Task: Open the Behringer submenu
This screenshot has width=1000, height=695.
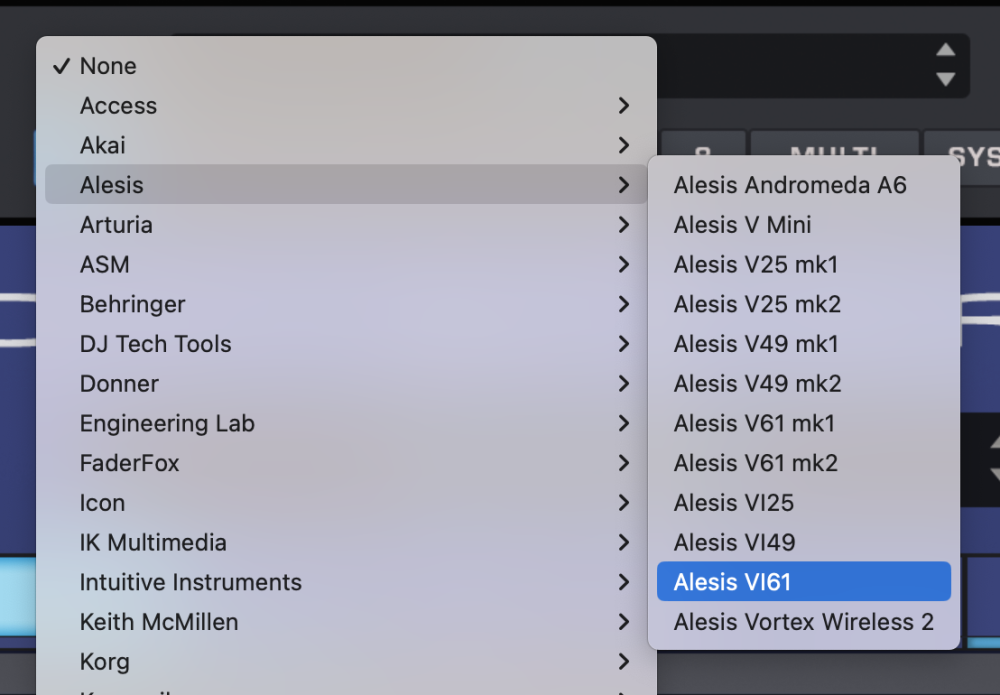Action: point(132,304)
